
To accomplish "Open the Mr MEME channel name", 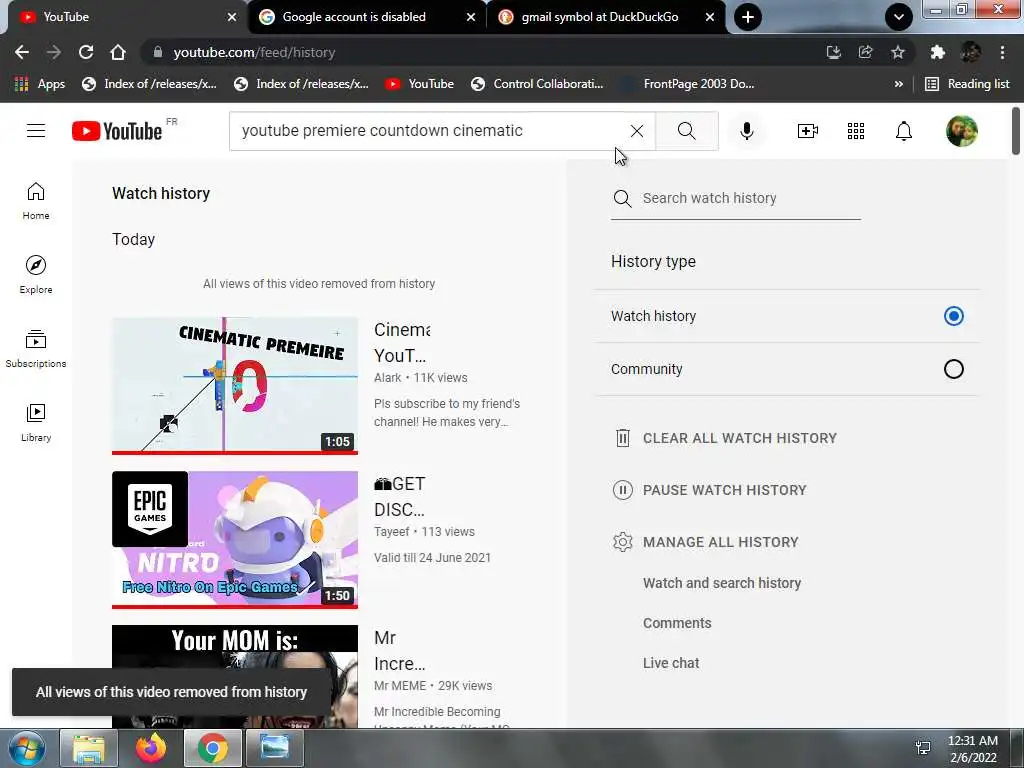I will tap(400, 686).
